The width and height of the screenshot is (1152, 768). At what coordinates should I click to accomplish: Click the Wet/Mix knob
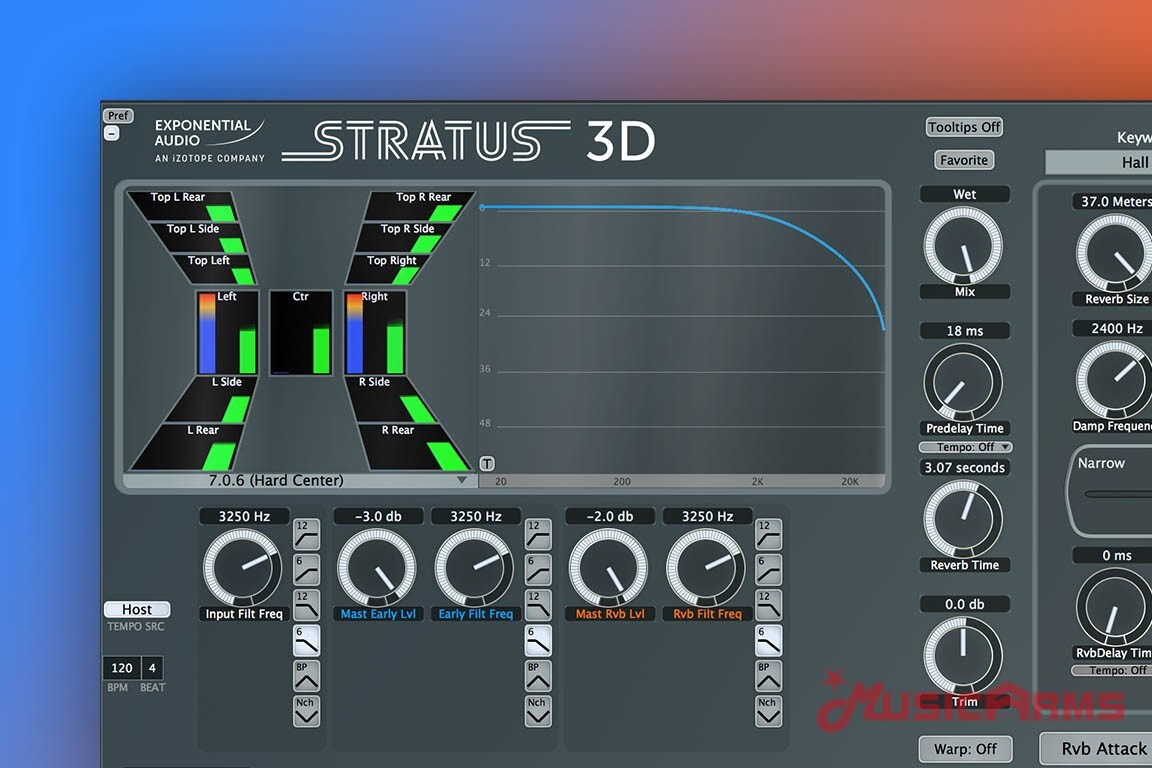point(962,245)
